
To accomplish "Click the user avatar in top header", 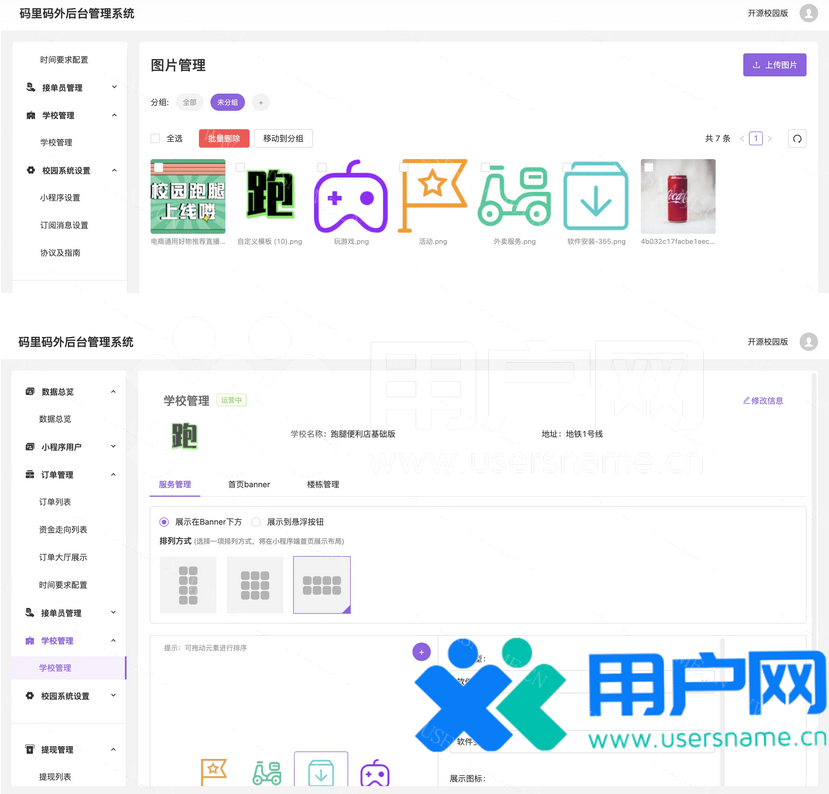I will tap(808, 13).
